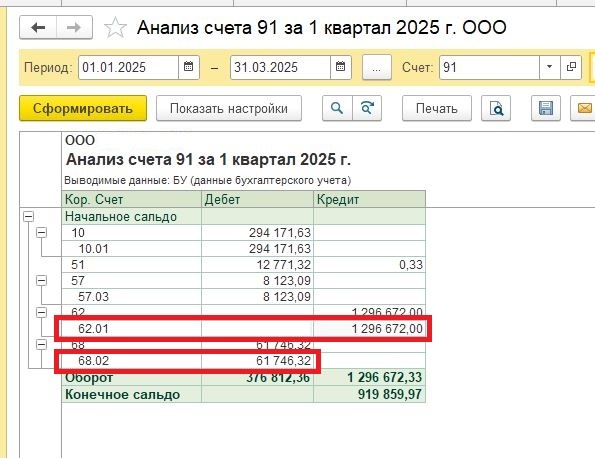
Task: Open search with magnifier icon
Action: [337, 109]
